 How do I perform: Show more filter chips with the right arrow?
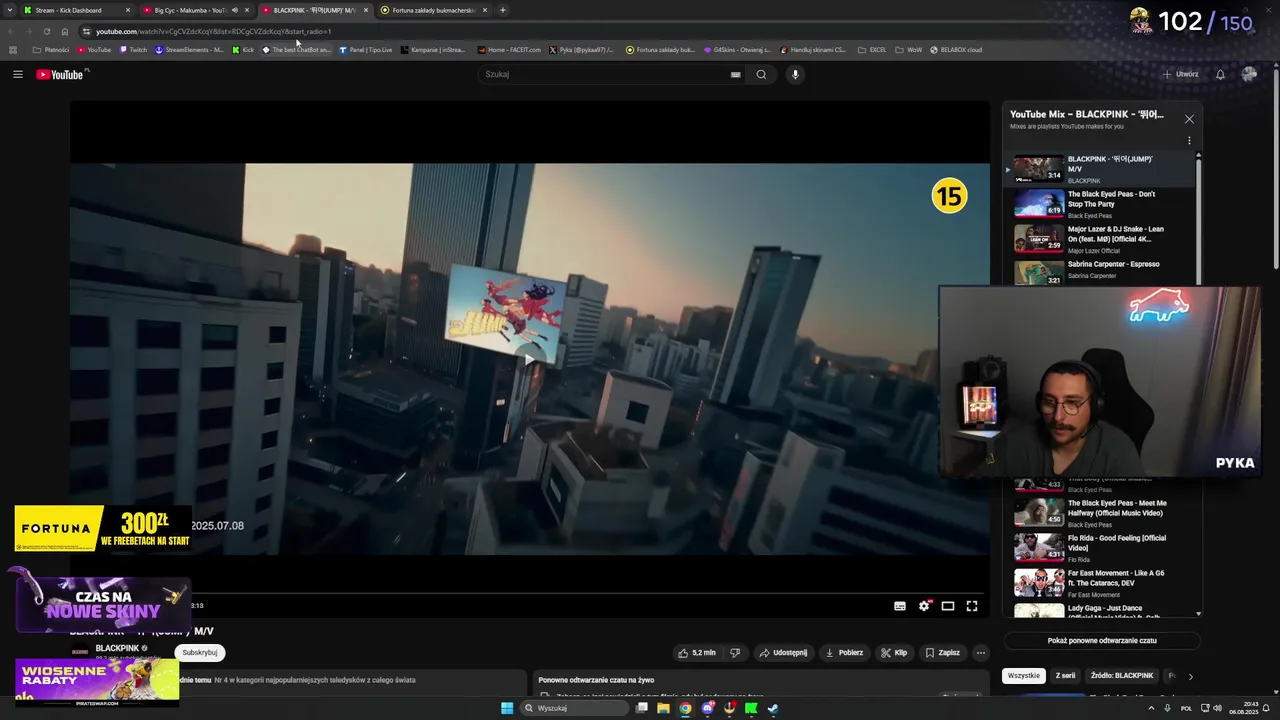click(1190, 676)
